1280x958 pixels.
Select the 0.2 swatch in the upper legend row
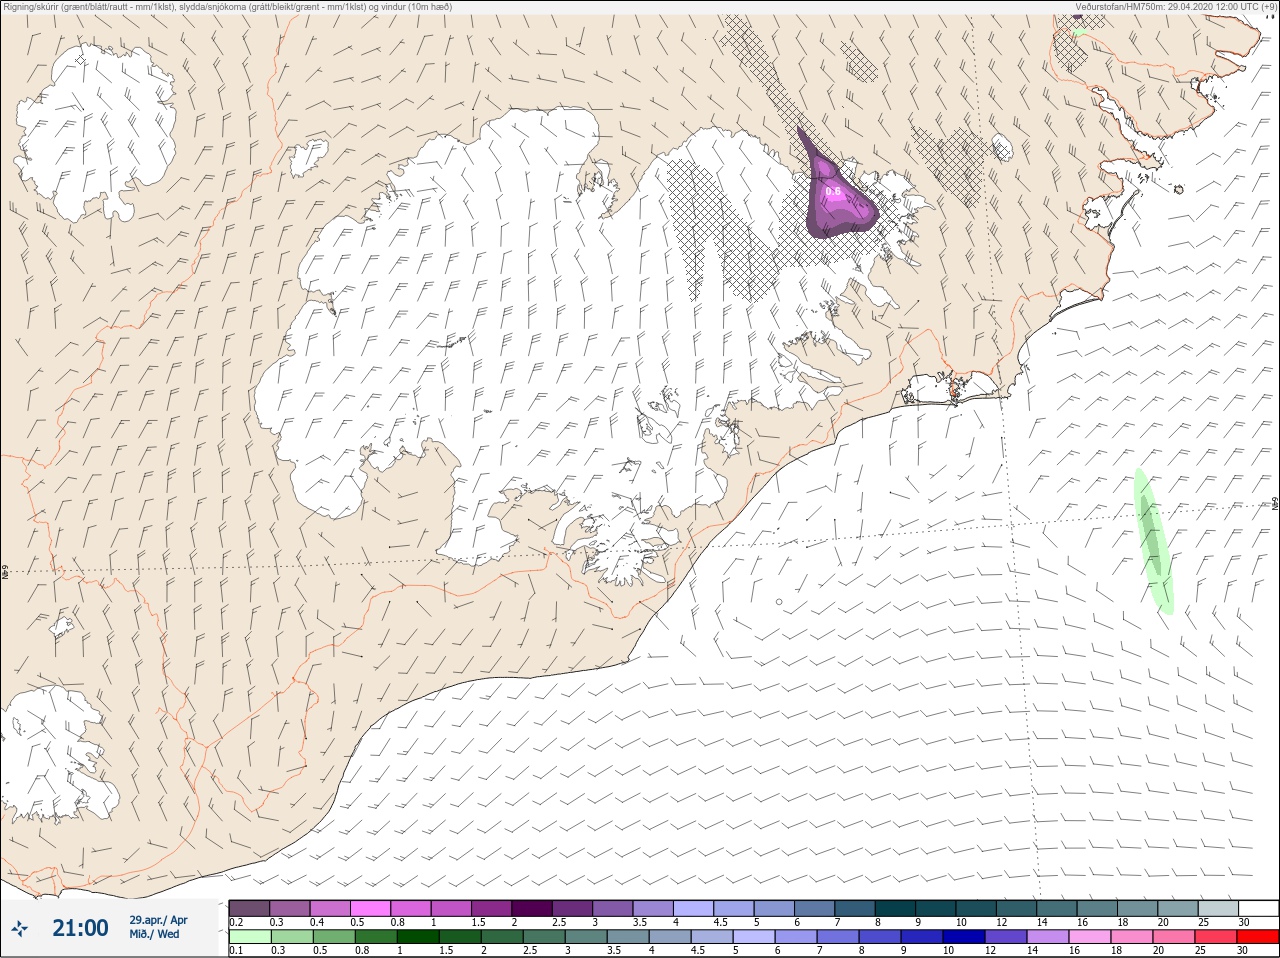click(x=249, y=907)
